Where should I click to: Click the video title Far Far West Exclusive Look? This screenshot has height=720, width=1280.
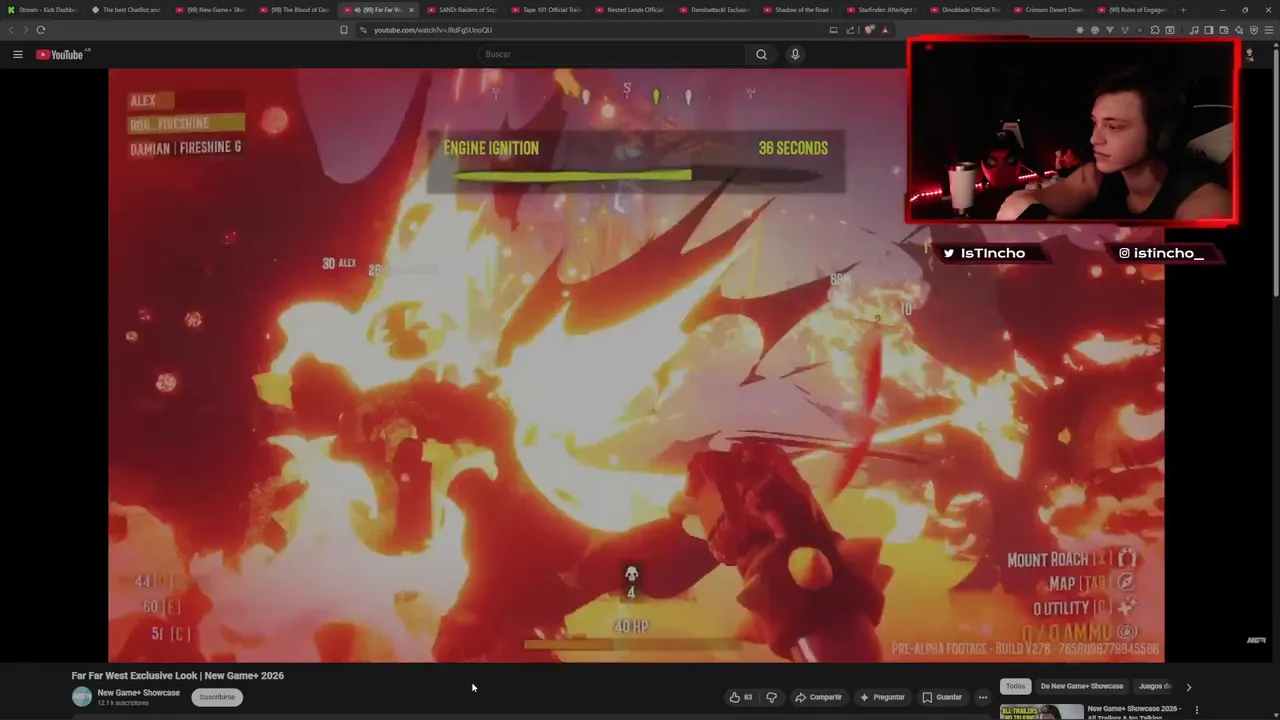(x=177, y=676)
